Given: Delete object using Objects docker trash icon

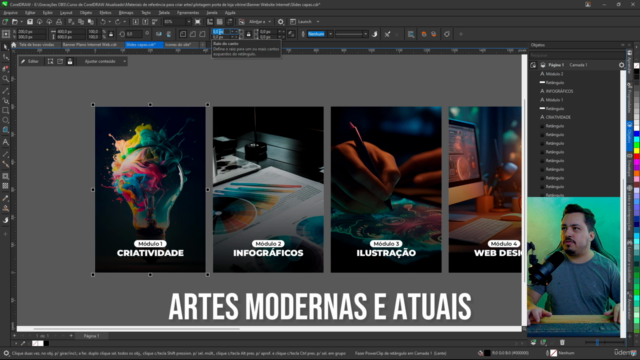Looking at the screenshot, I should click(x=562, y=342).
